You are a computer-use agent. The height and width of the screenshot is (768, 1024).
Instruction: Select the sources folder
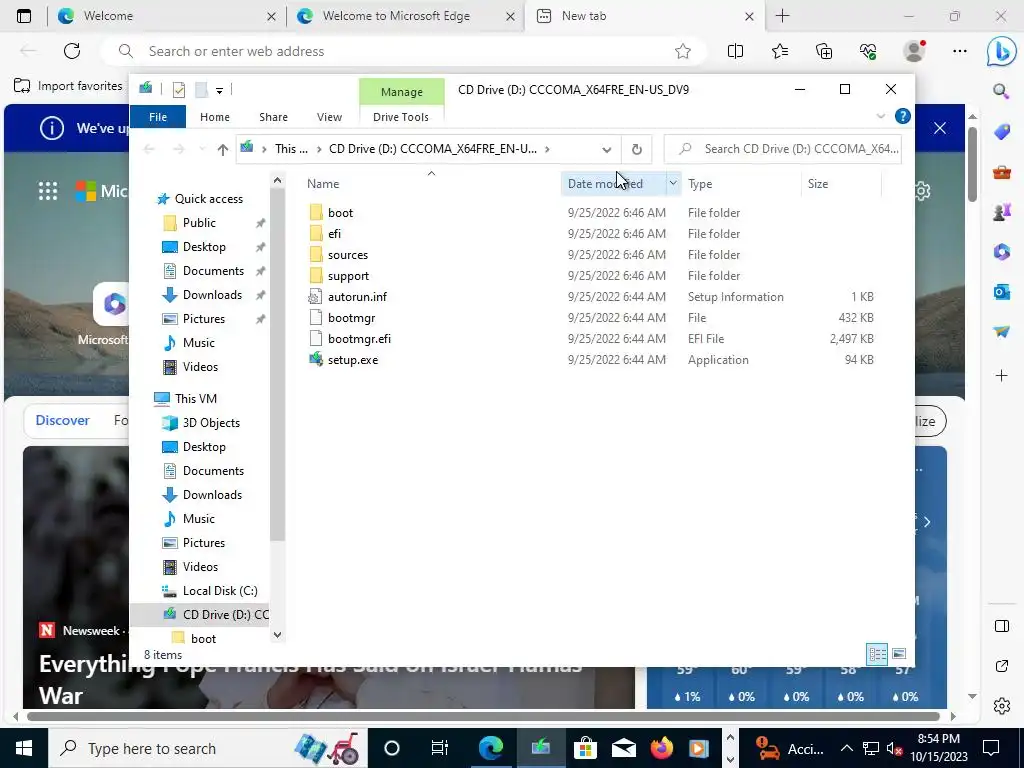(x=347, y=255)
